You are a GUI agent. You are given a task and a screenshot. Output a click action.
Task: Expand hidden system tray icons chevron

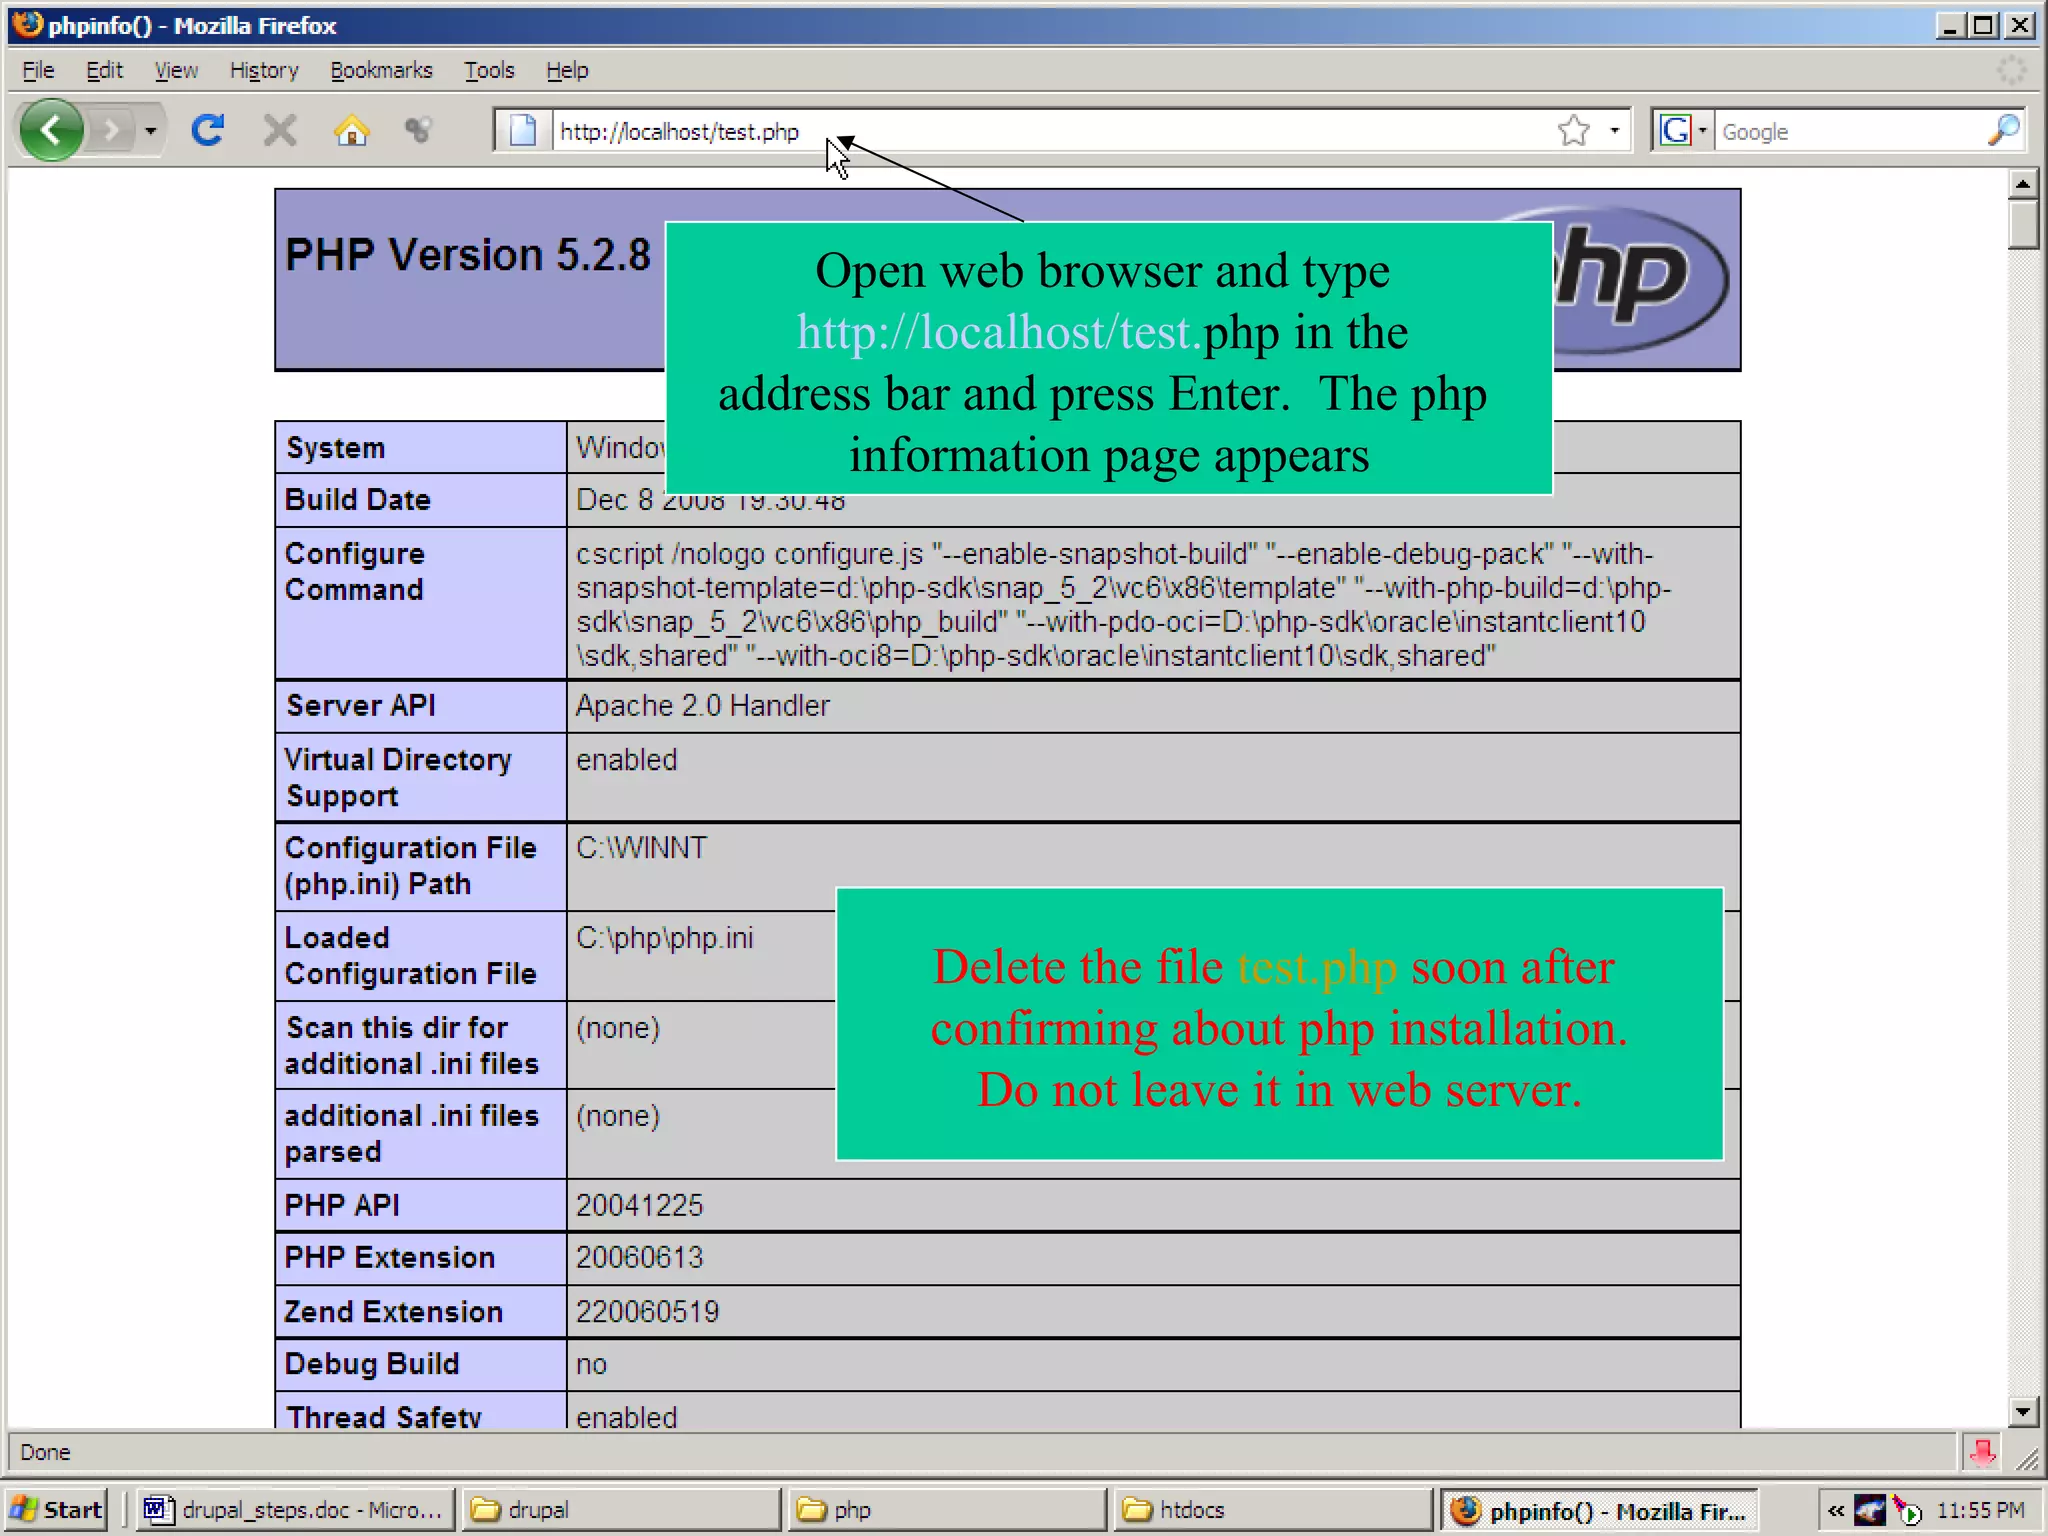[x=1836, y=1510]
